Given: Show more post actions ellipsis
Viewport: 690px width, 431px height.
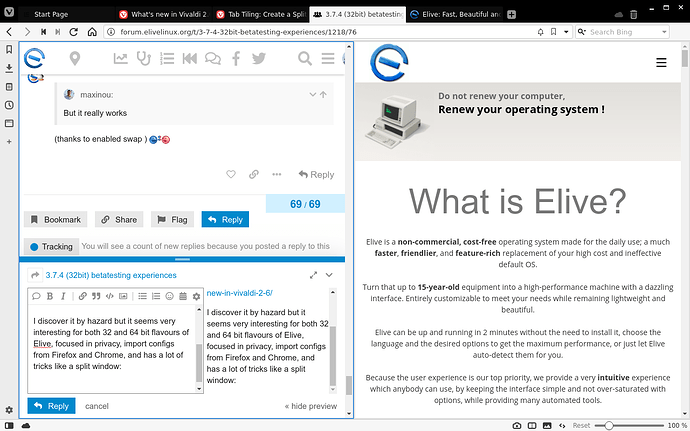Looking at the screenshot, I should coord(276,174).
